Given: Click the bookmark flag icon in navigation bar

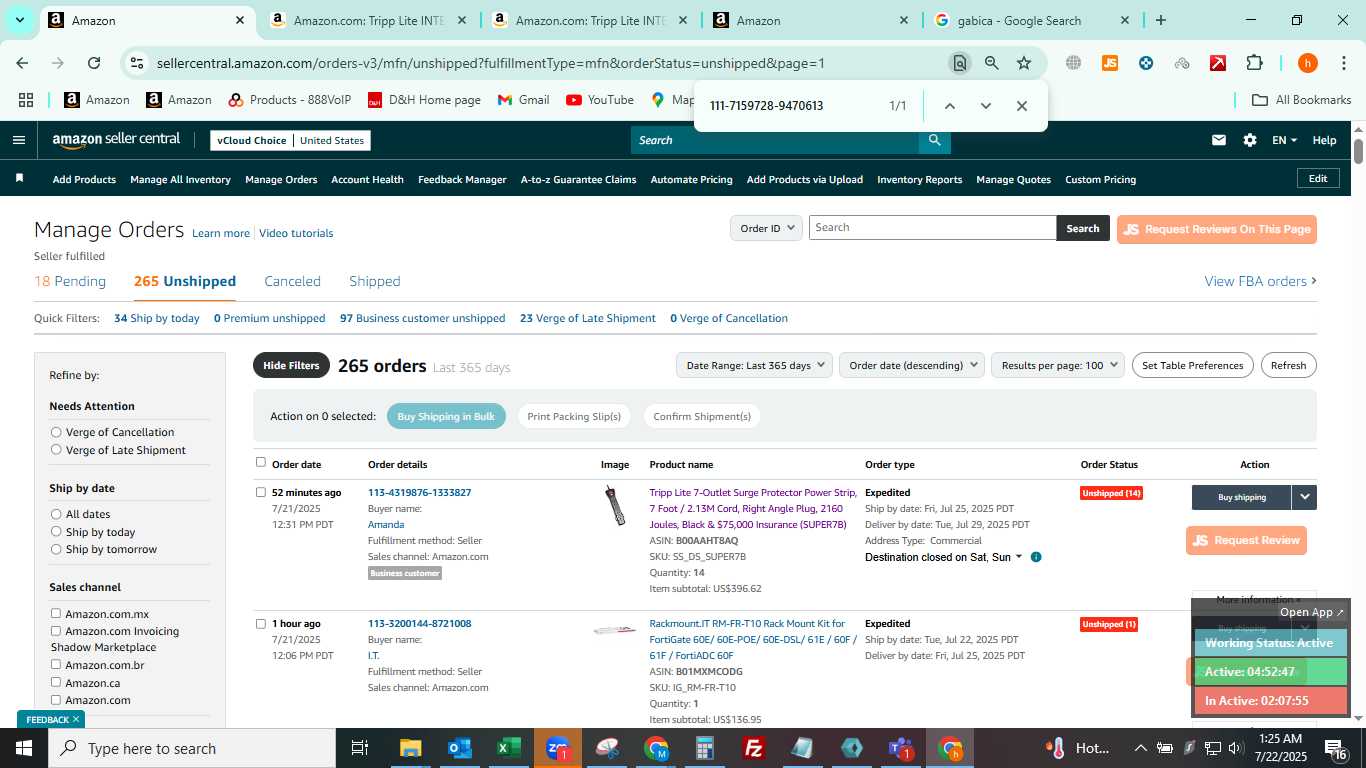Looking at the screenshot, I should [19, 178].
